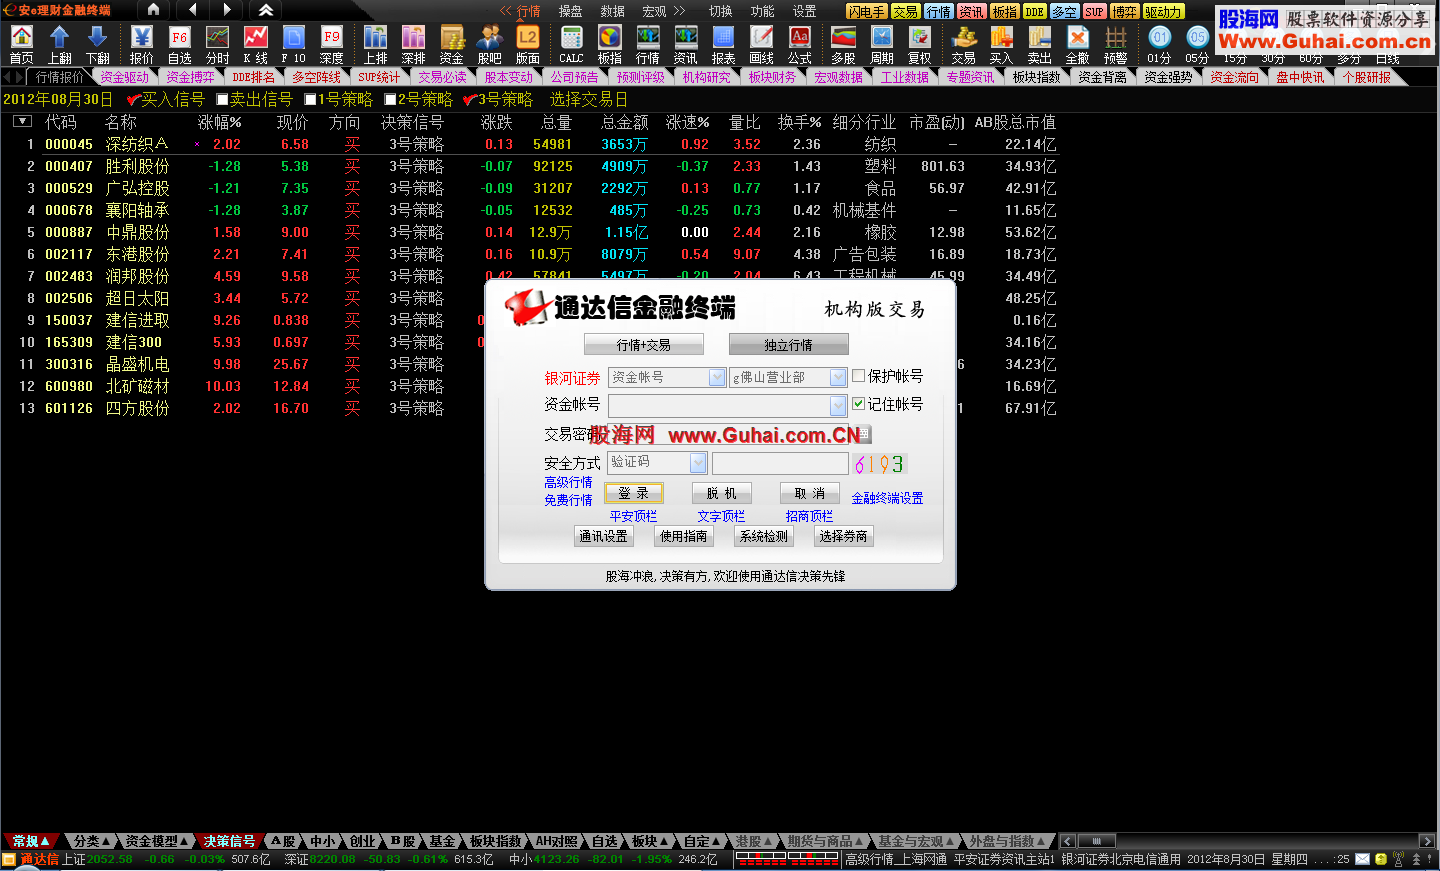Click the 取消 cancel button
Viewport: 1440px width, 871px height.
click(809, 493)
